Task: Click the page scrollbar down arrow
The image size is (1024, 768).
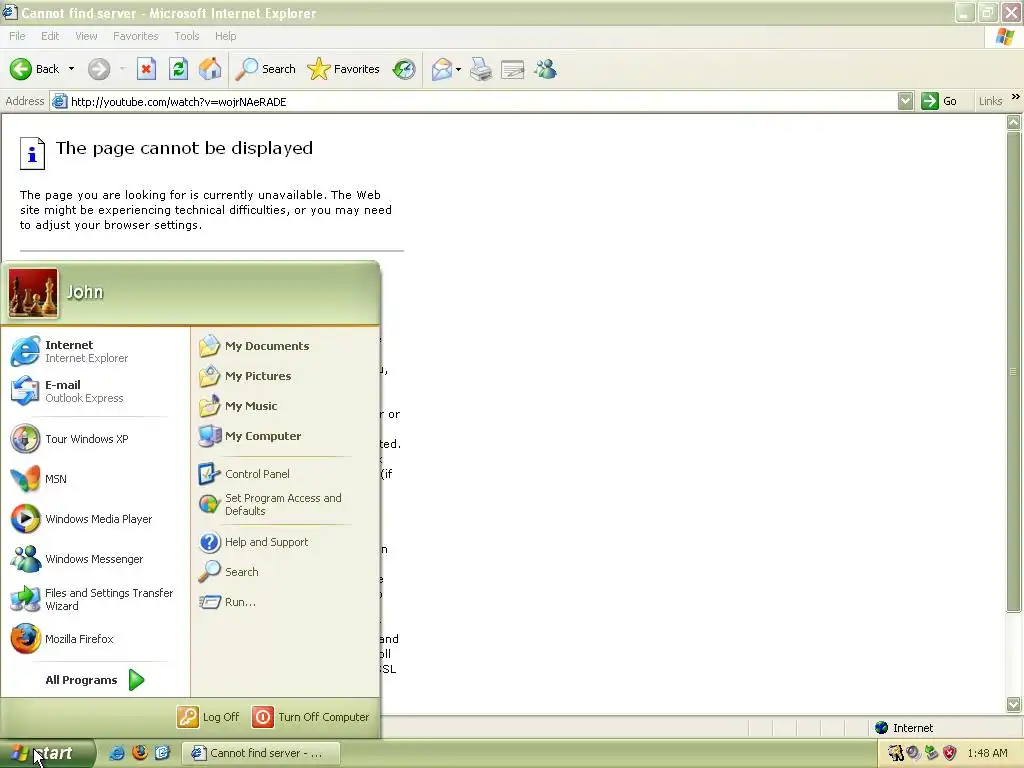Action: (x=1014, y=704)
